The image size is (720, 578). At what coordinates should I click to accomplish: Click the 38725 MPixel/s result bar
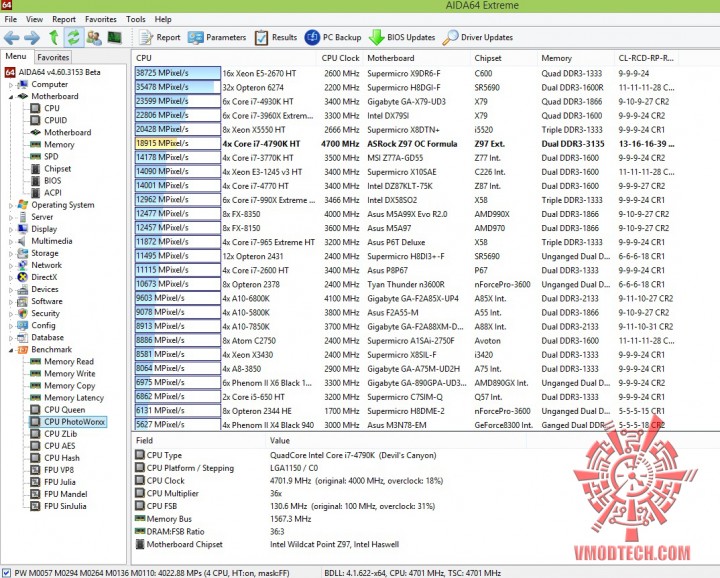pos(178,73)
